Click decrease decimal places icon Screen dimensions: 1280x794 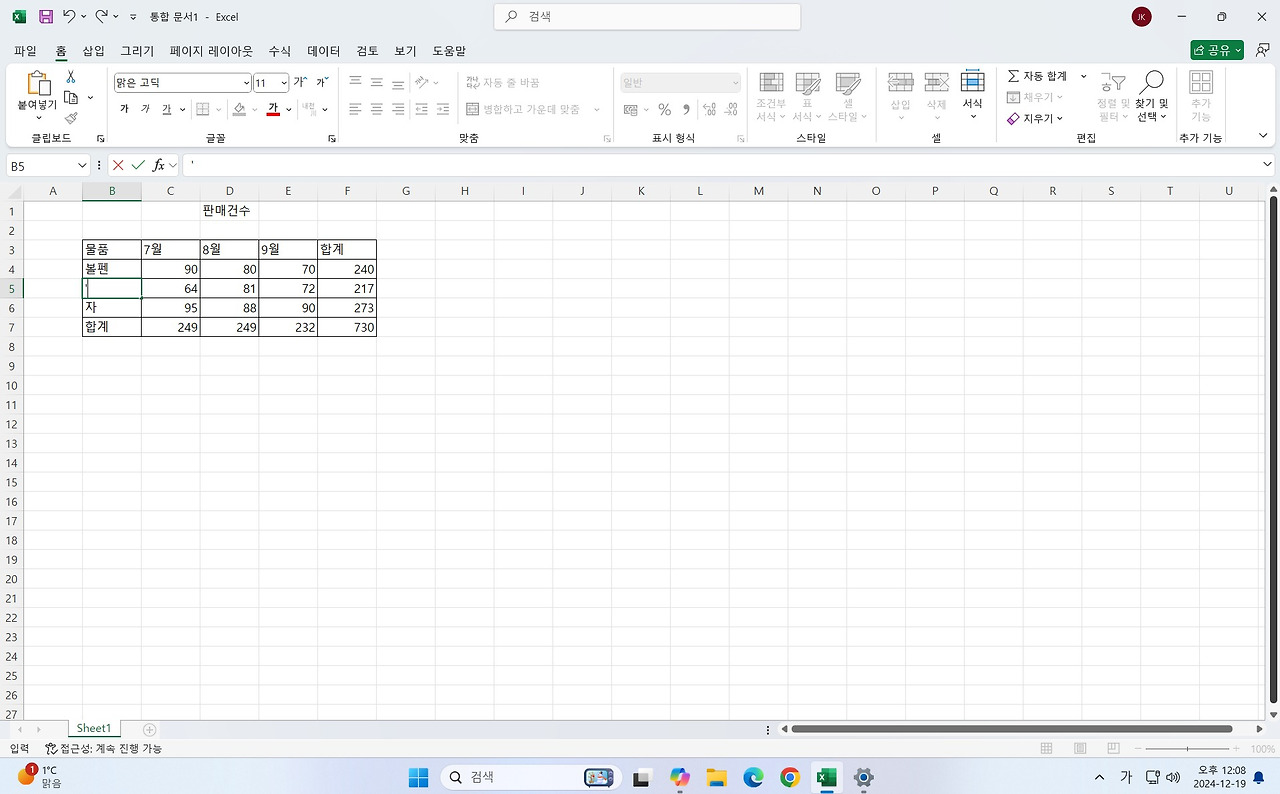pyautogui.click(x=731, y=109)
